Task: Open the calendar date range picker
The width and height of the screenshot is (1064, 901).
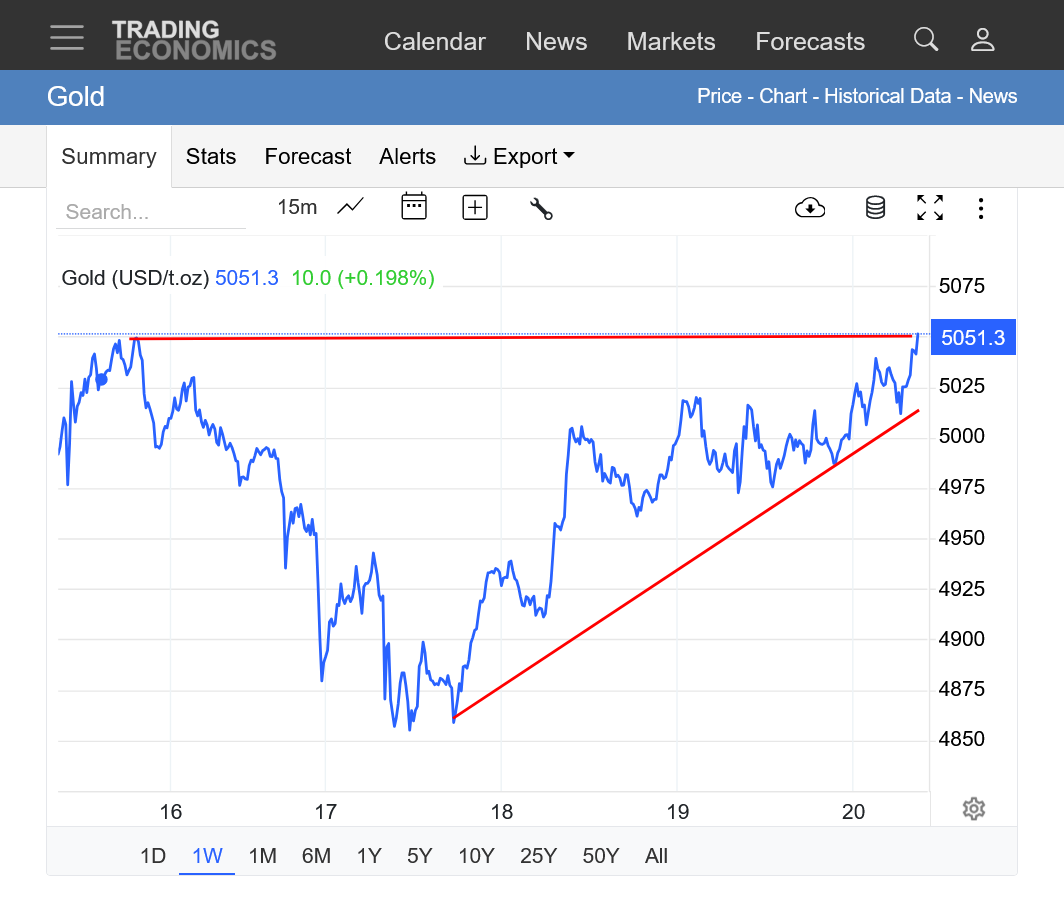Action: coord(414,207)
